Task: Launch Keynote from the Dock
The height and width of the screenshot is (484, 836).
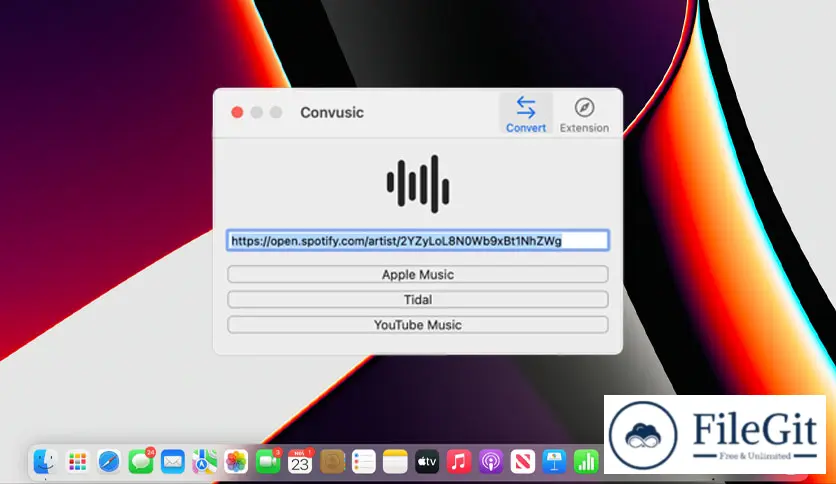Action: click(x=554, y=462)
